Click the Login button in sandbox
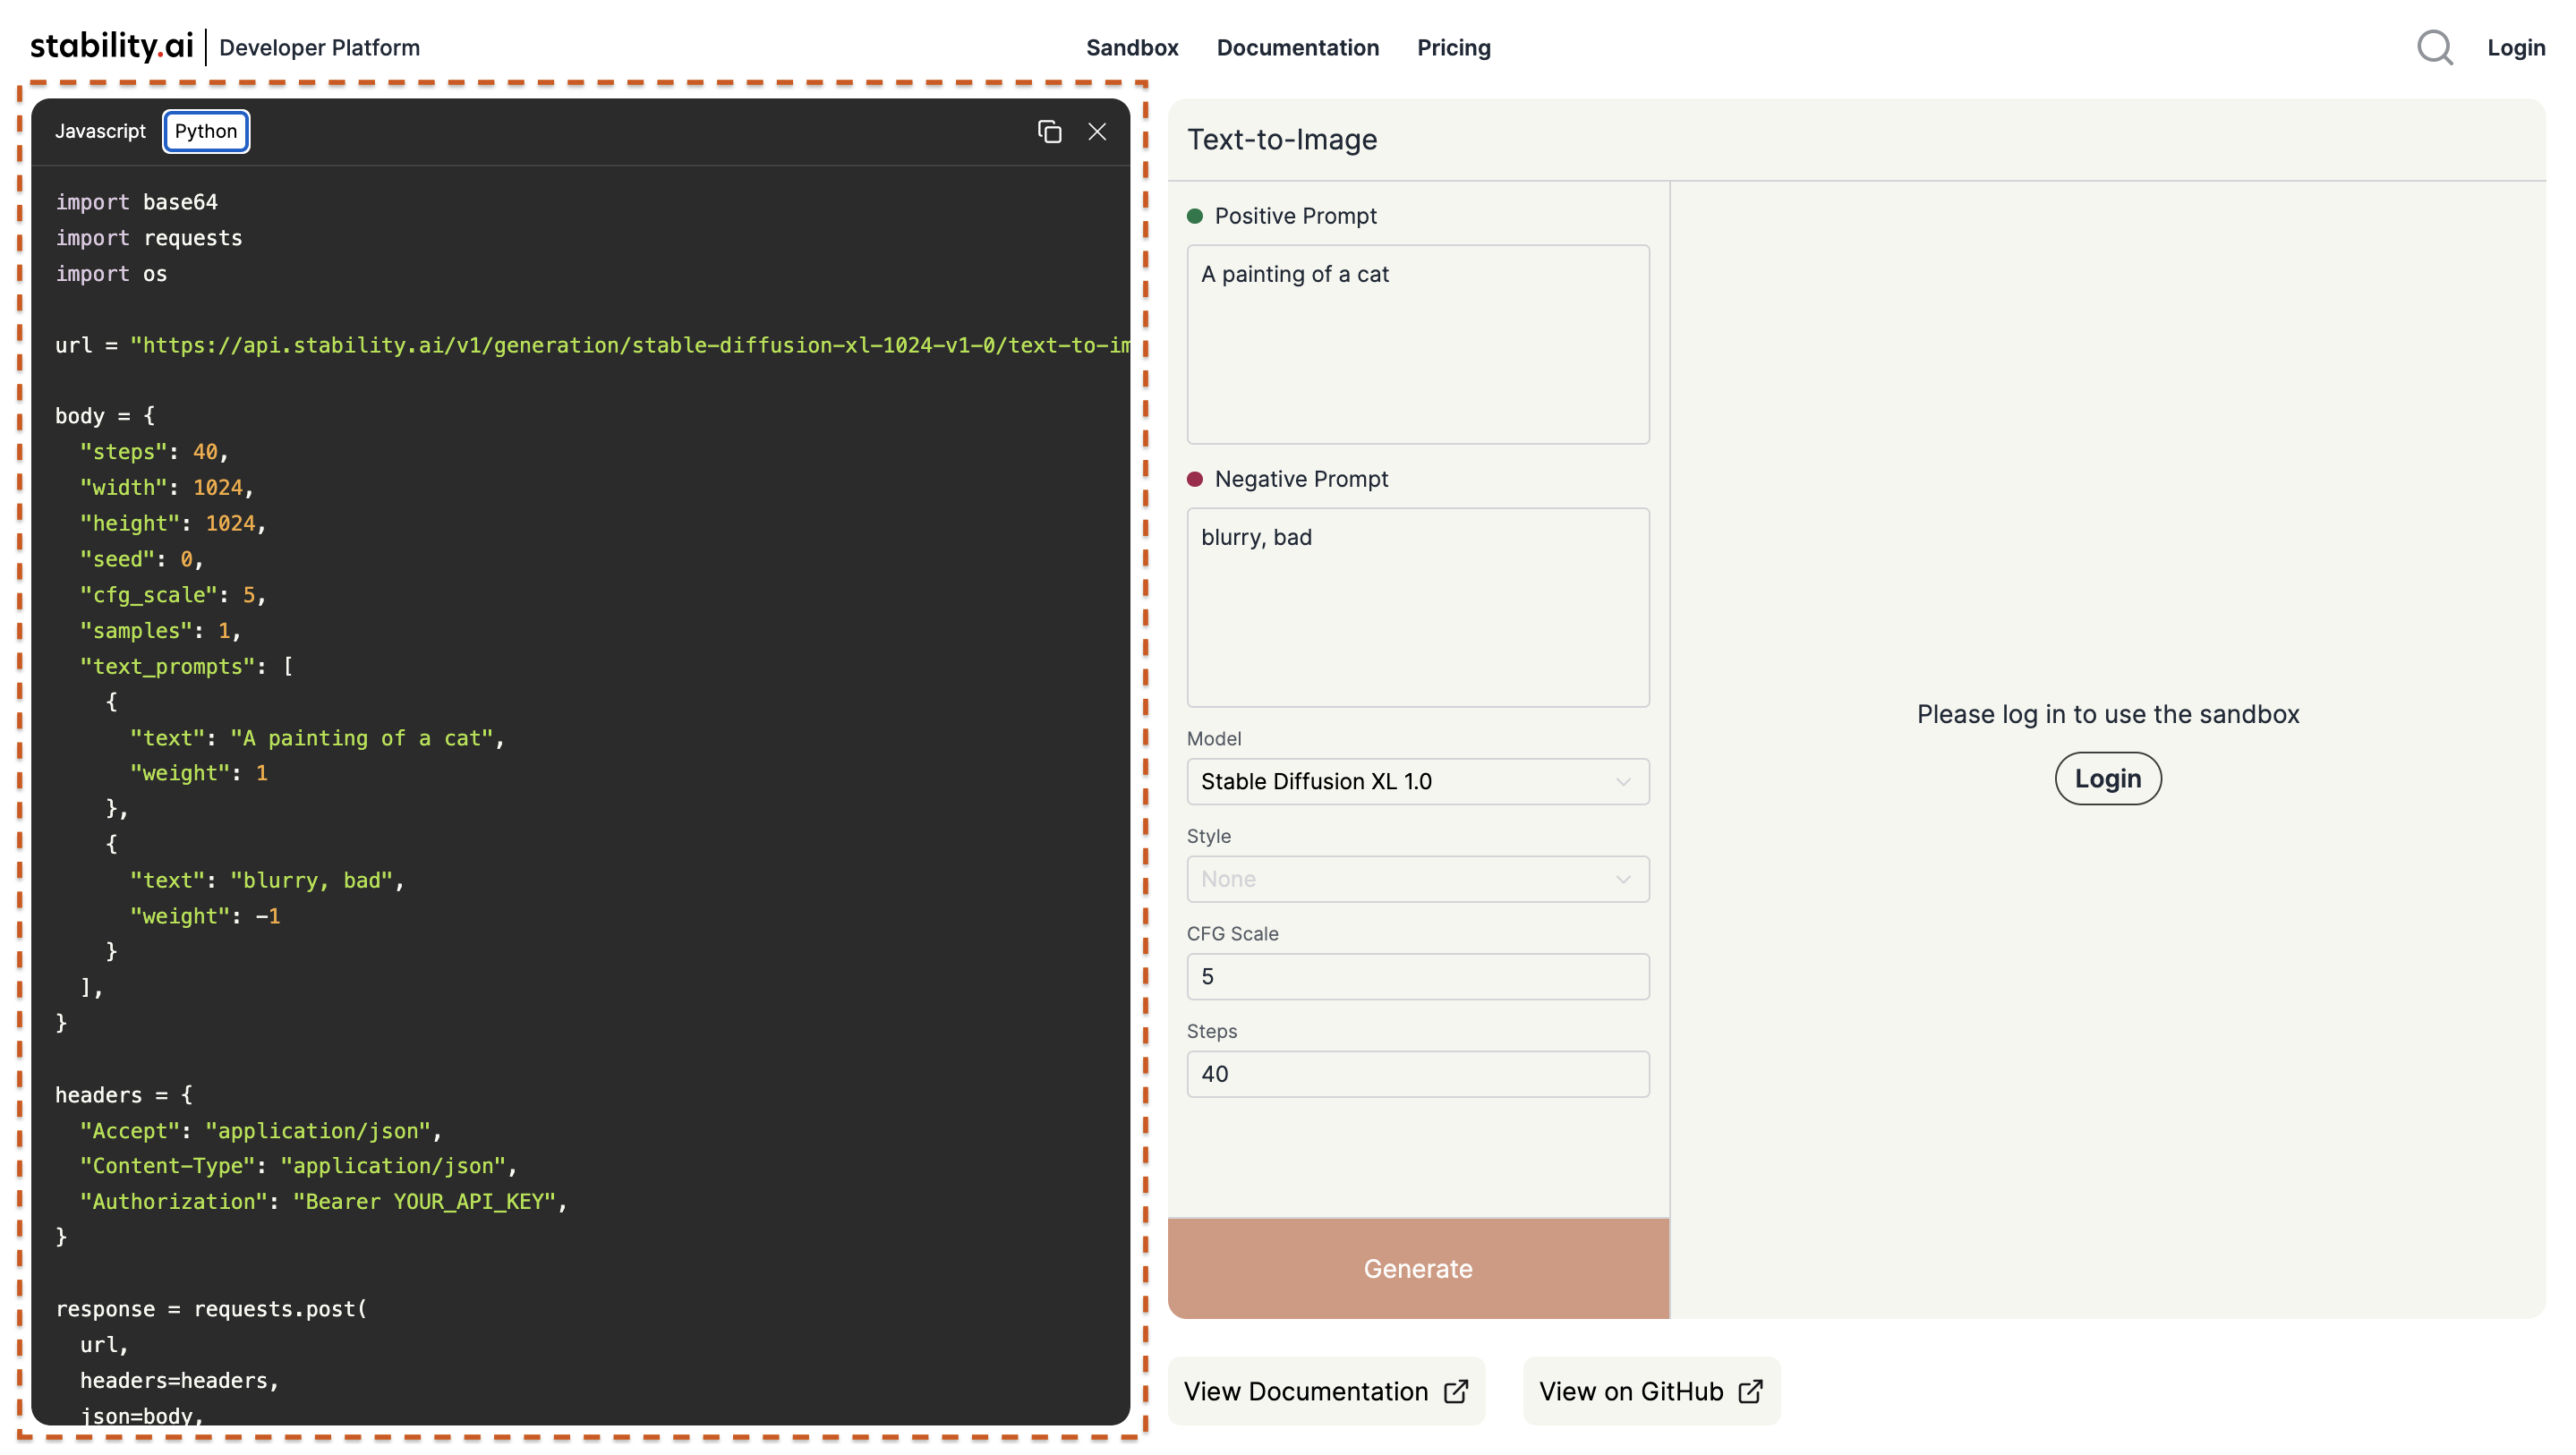This screenshot has height=1455, width=2576. point(2107,778)
